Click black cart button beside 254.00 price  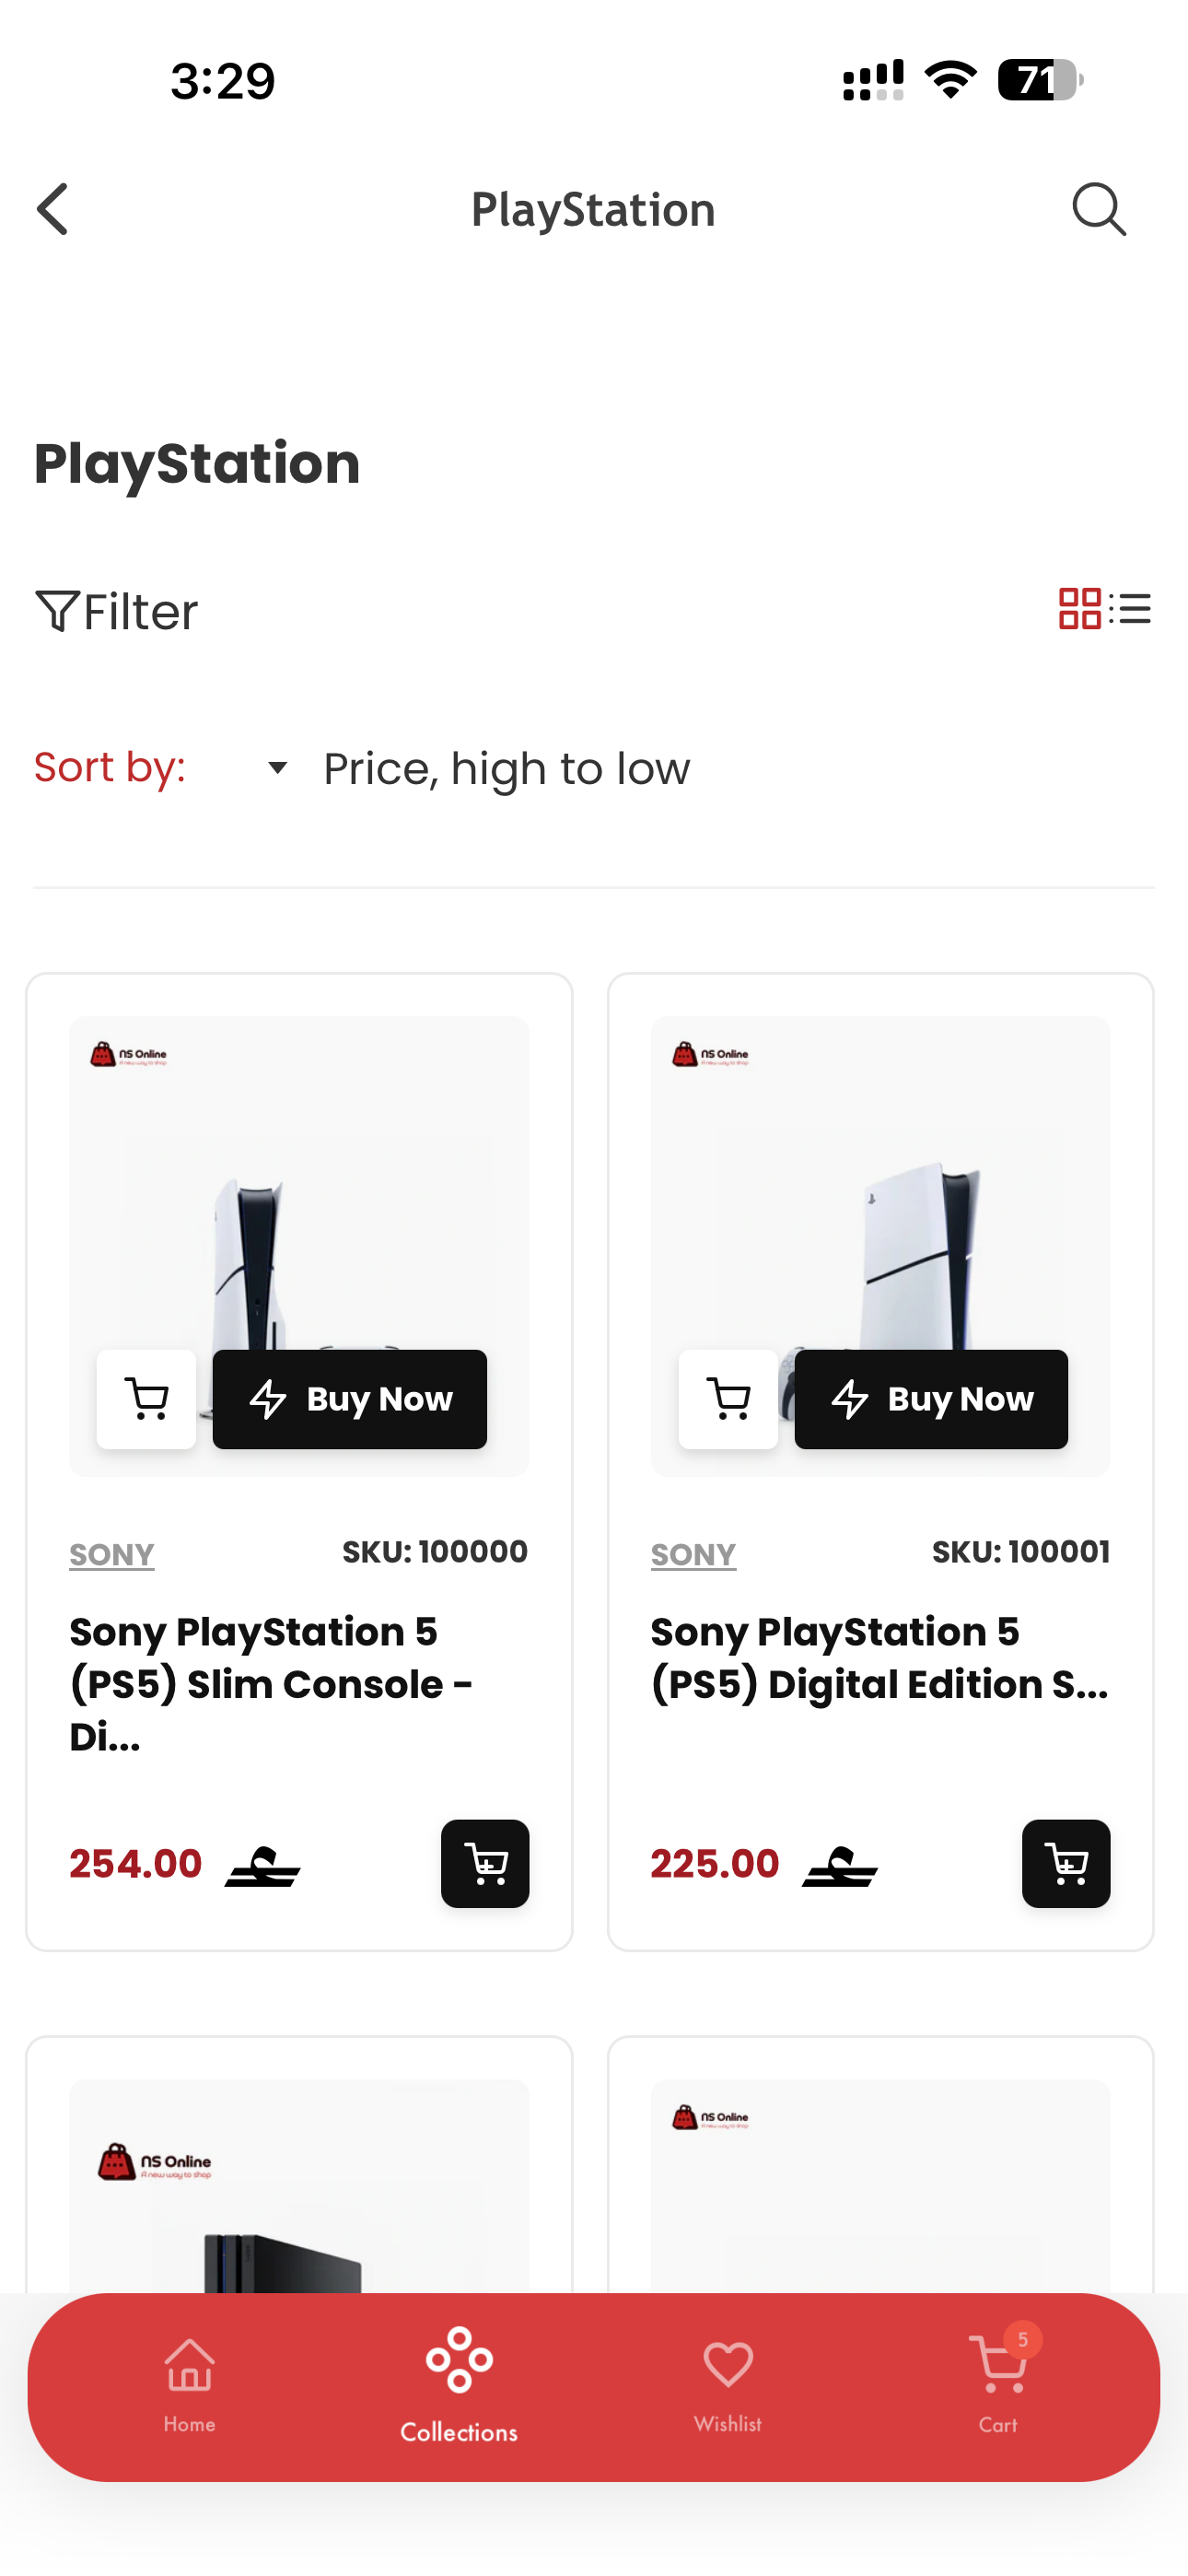click(x=485, y=1863)
